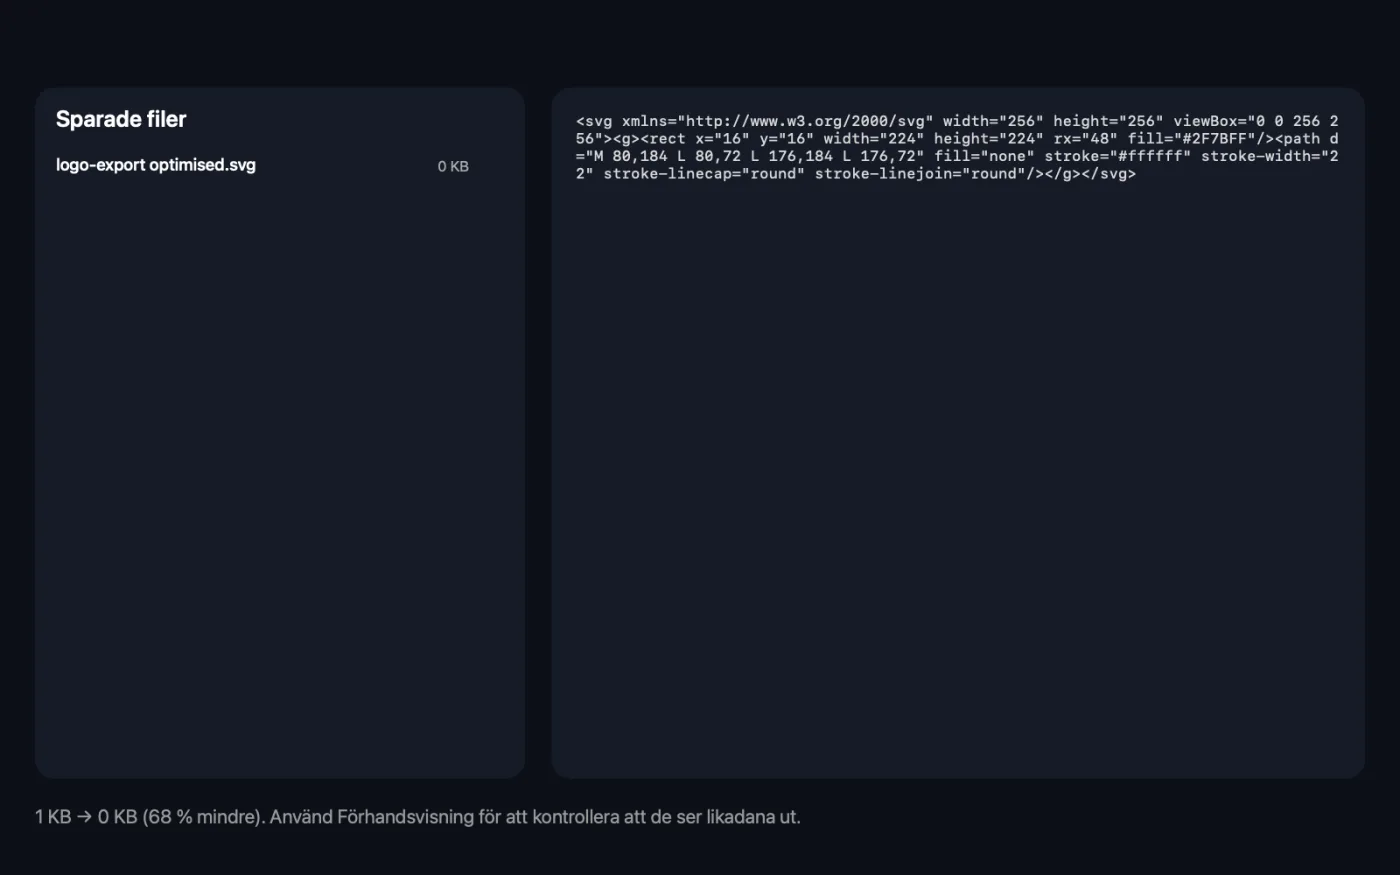The width and height of the screenshot is (1400, 875).
Task: Click the Sparade filer heading
Action: 121,119
